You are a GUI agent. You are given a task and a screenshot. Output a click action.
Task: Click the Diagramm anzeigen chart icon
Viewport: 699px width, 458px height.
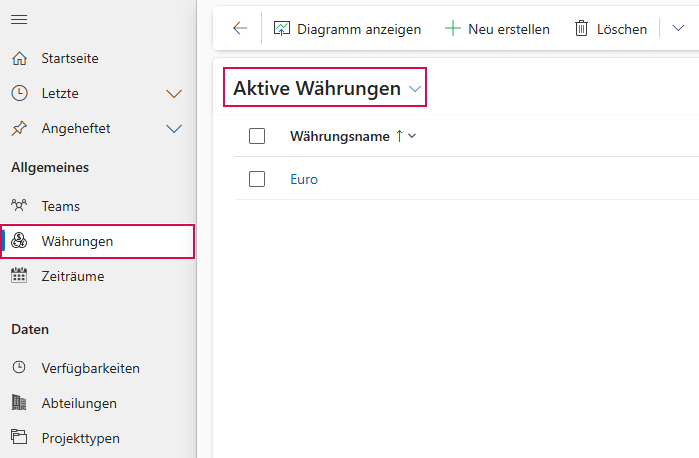(282, 29)
